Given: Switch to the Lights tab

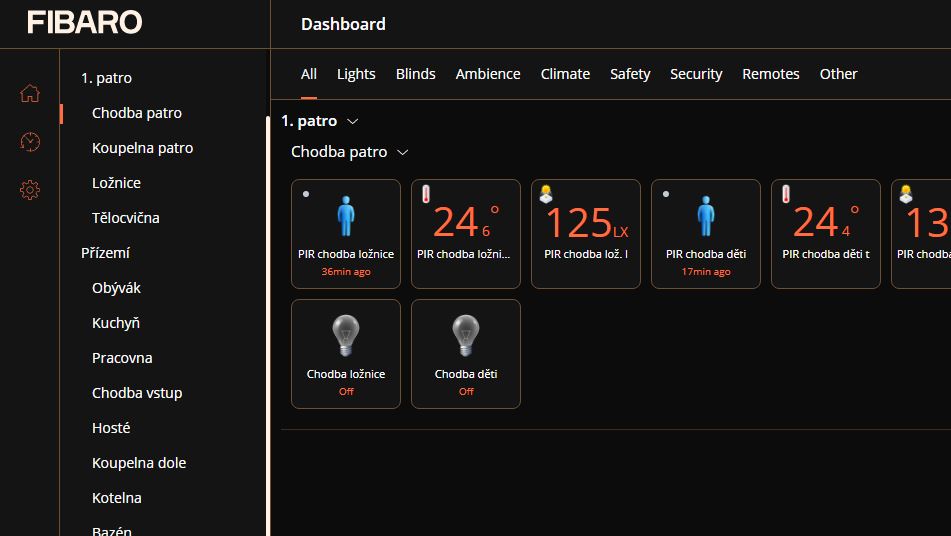Looking at the screenshot, I should point(356,74).
